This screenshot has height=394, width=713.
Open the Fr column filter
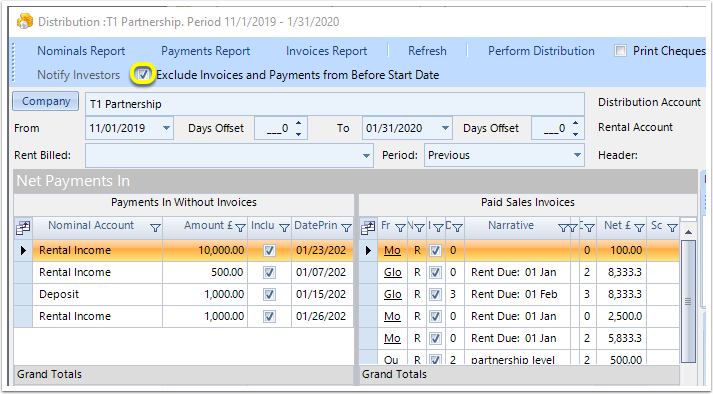pos(400,227)
